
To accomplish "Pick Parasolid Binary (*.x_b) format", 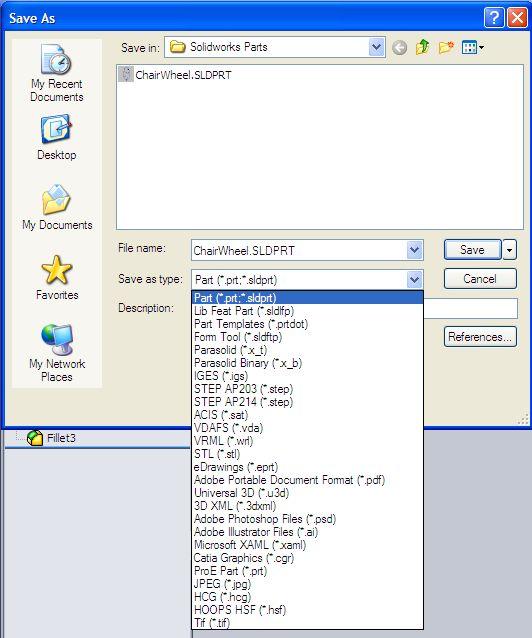I will [307, 363].
